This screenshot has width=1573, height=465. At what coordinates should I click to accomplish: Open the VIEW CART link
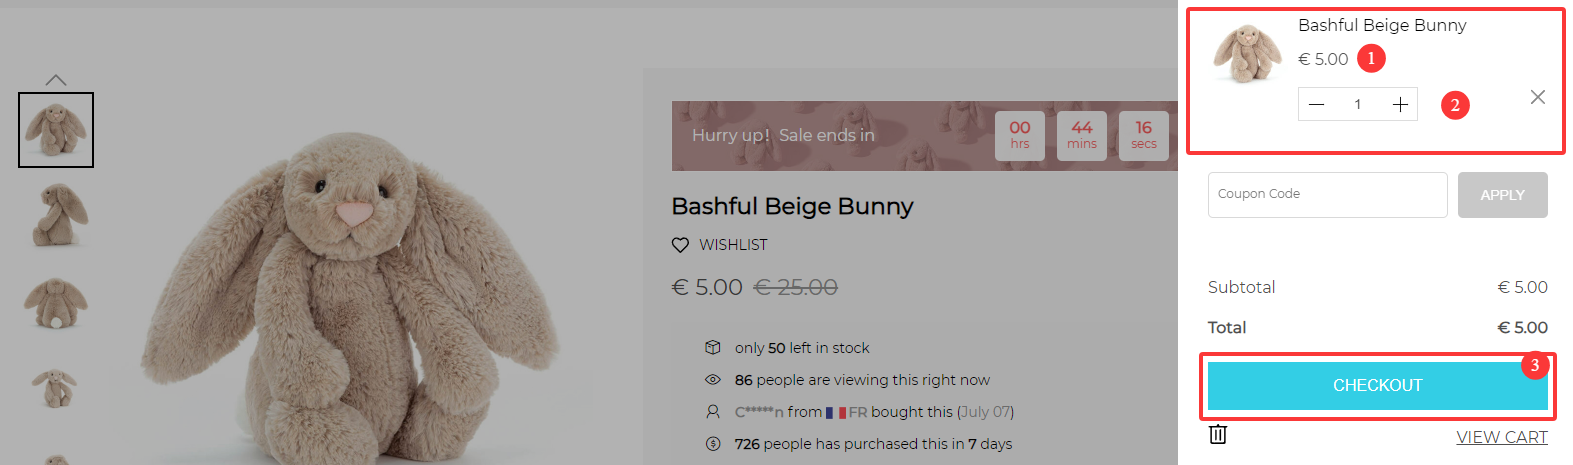point(1501,437)
